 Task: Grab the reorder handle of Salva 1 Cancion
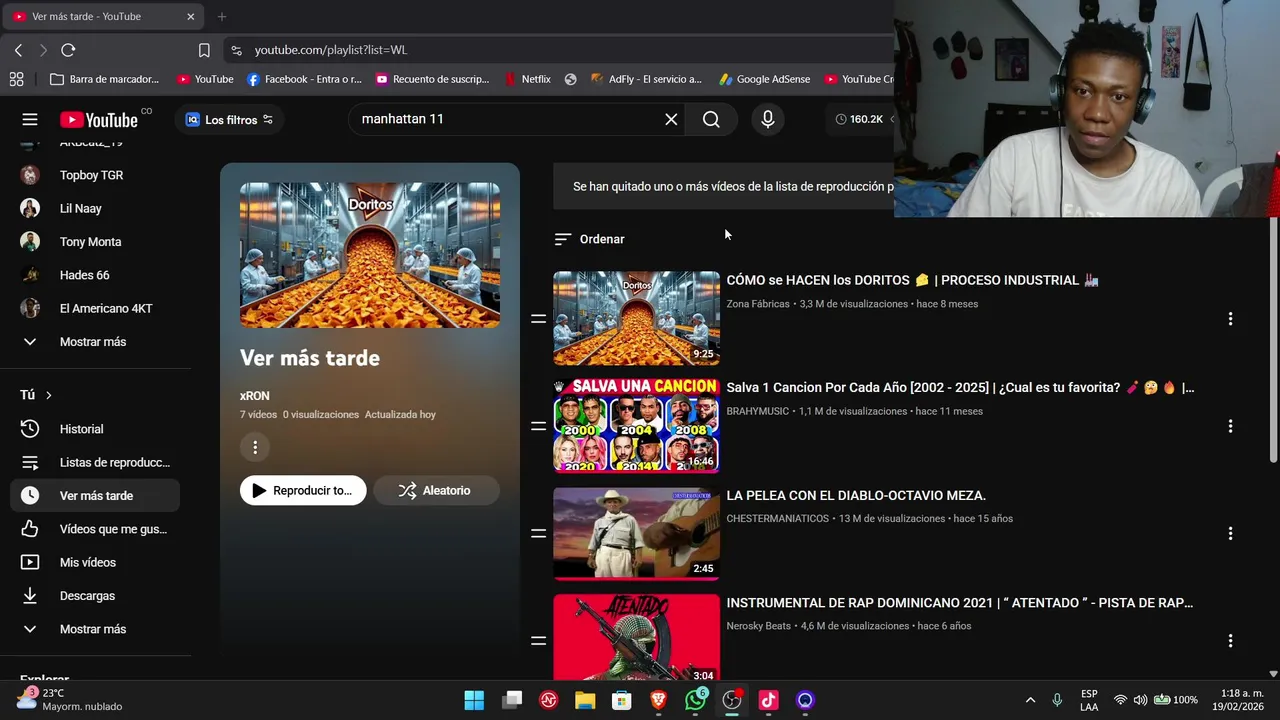[538, 426]
